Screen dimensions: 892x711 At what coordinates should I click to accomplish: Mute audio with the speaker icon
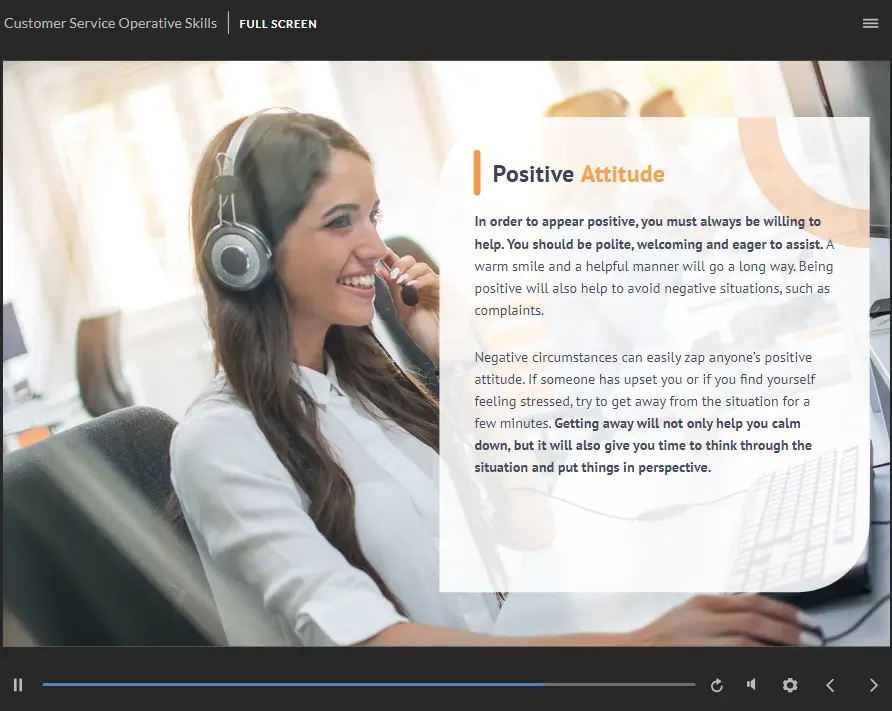(751, 684)
